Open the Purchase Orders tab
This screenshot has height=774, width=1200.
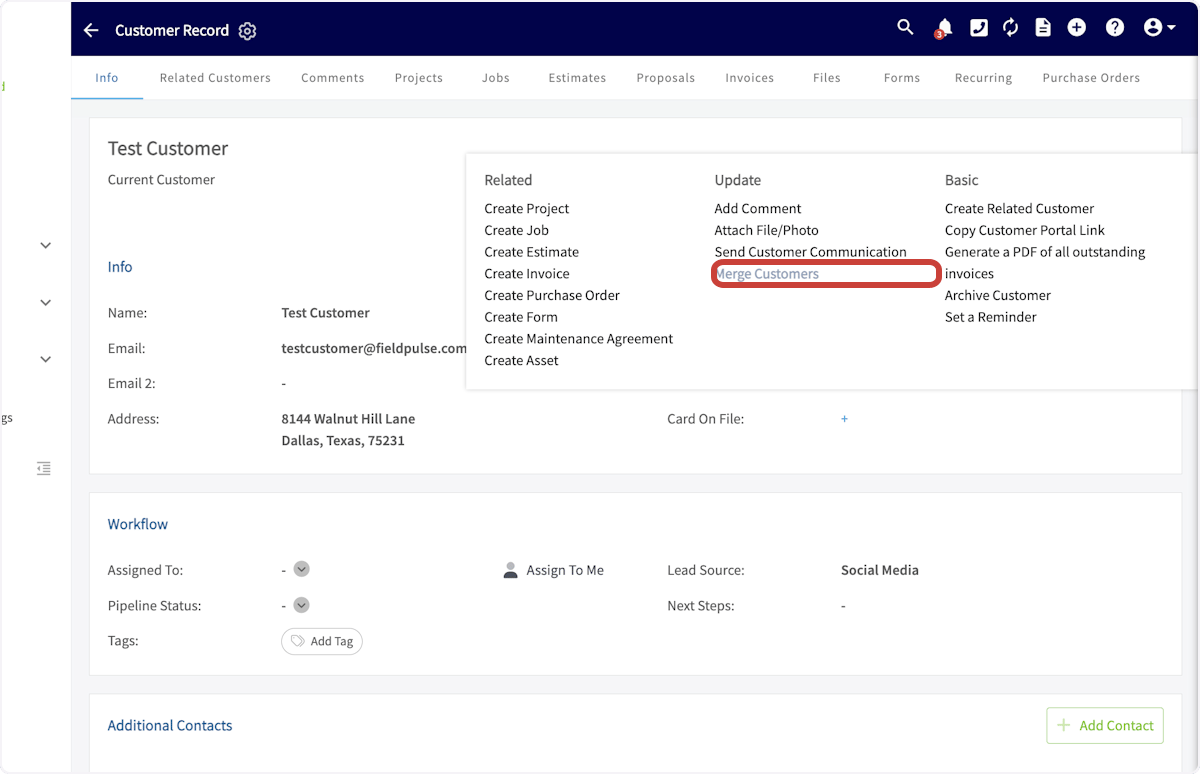click(1091, 77)
